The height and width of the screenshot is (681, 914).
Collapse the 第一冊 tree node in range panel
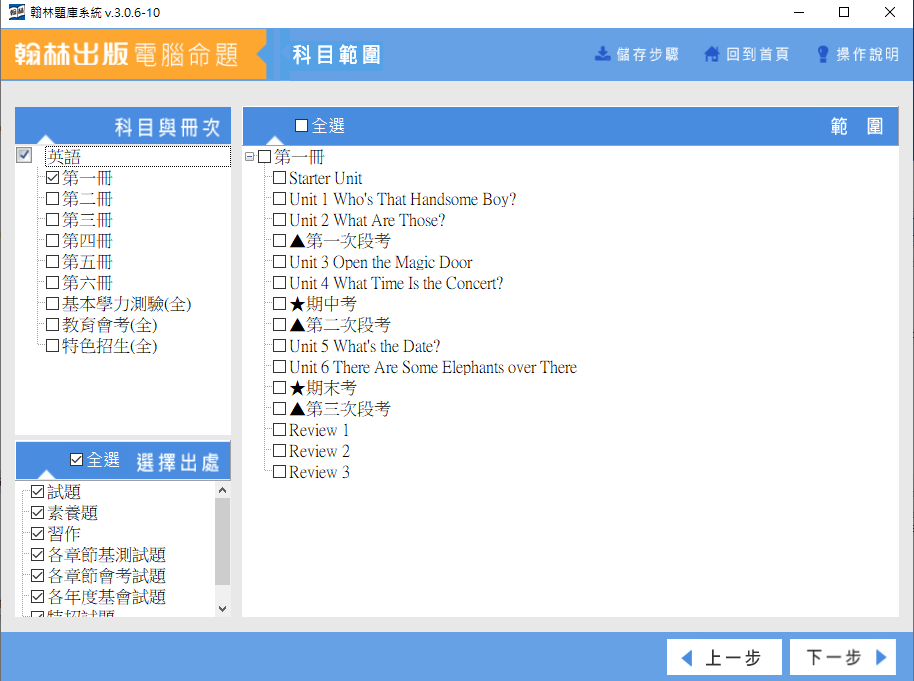point(249,156)
